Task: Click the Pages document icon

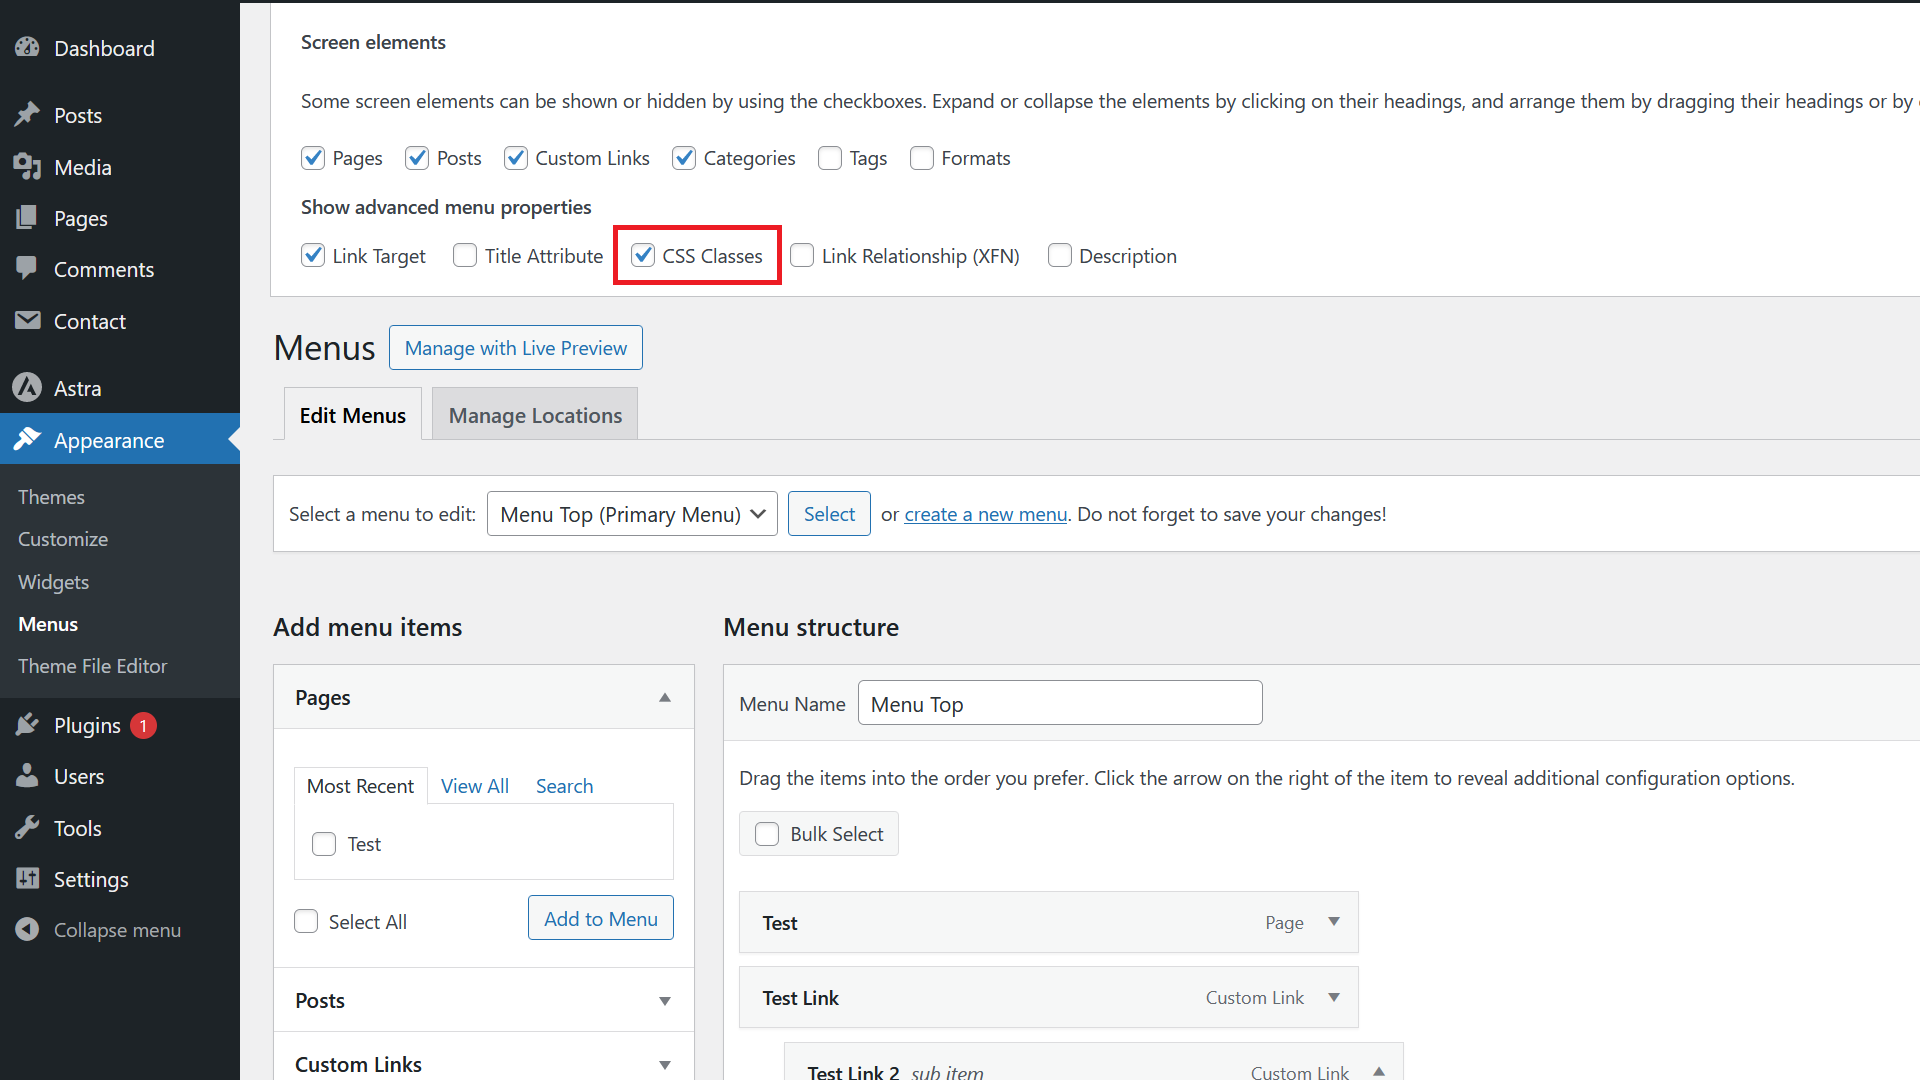Action: [27, 217]
